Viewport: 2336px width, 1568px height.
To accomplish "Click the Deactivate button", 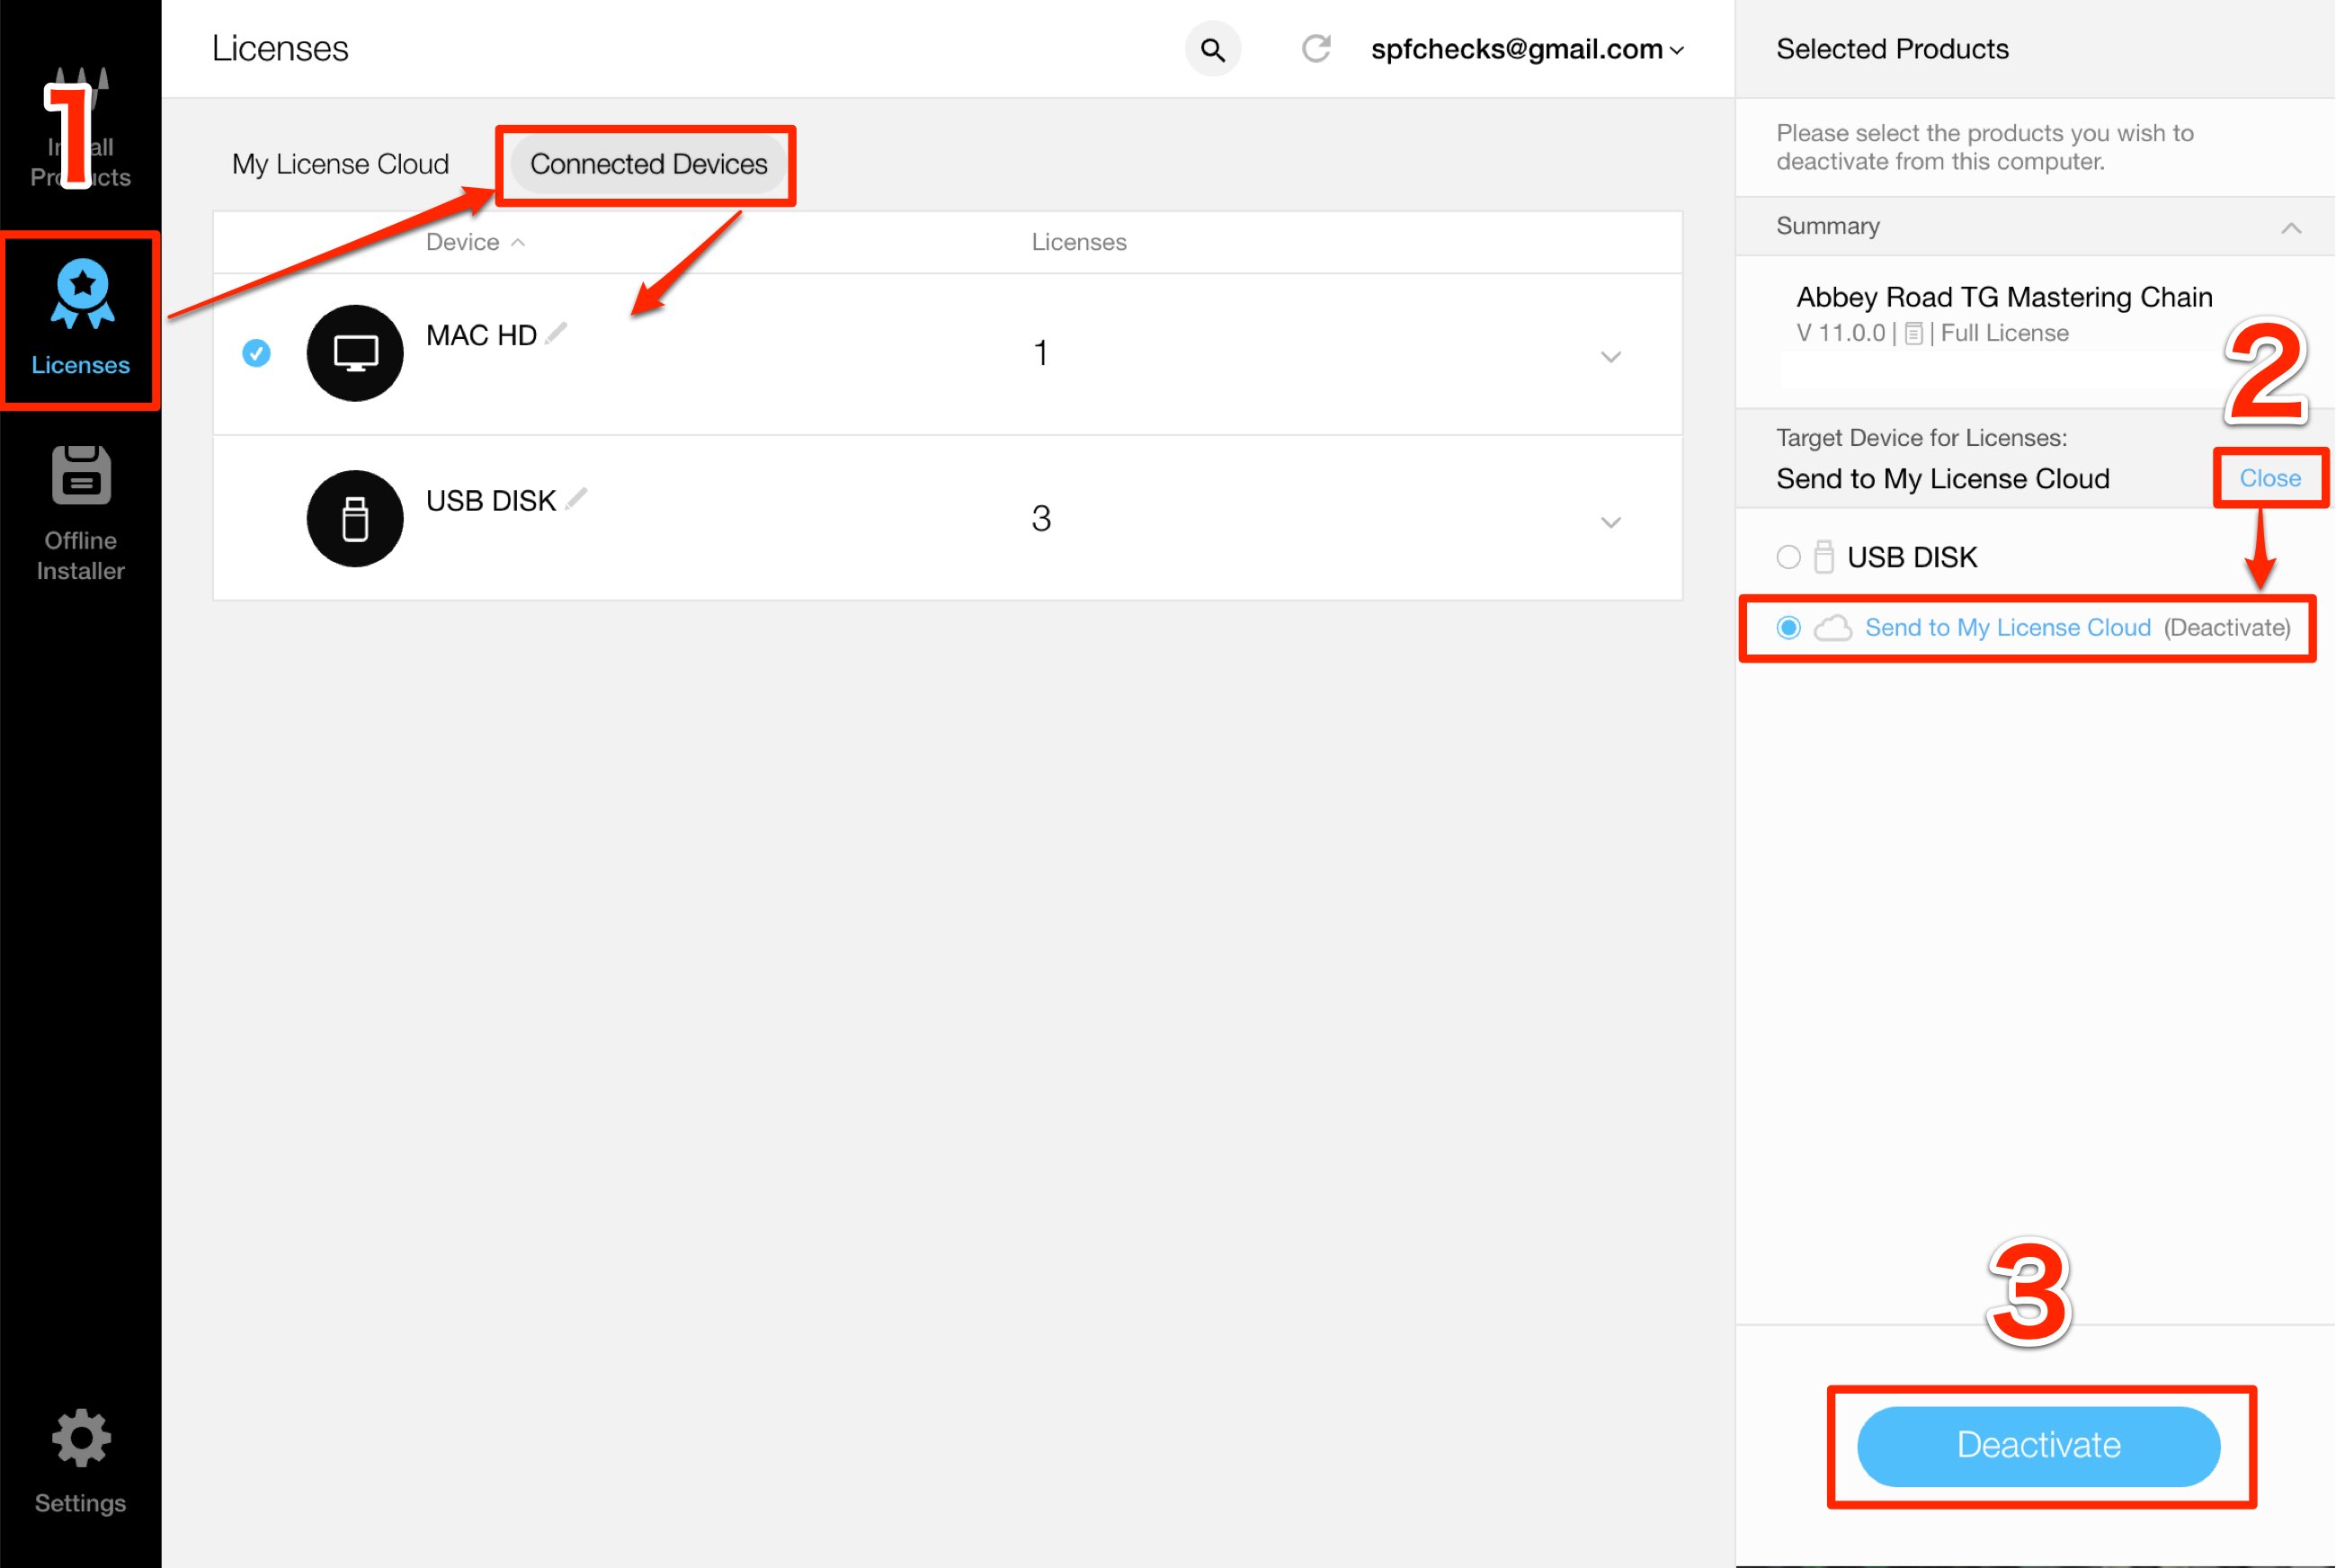I will (x=2038, y=1446).
